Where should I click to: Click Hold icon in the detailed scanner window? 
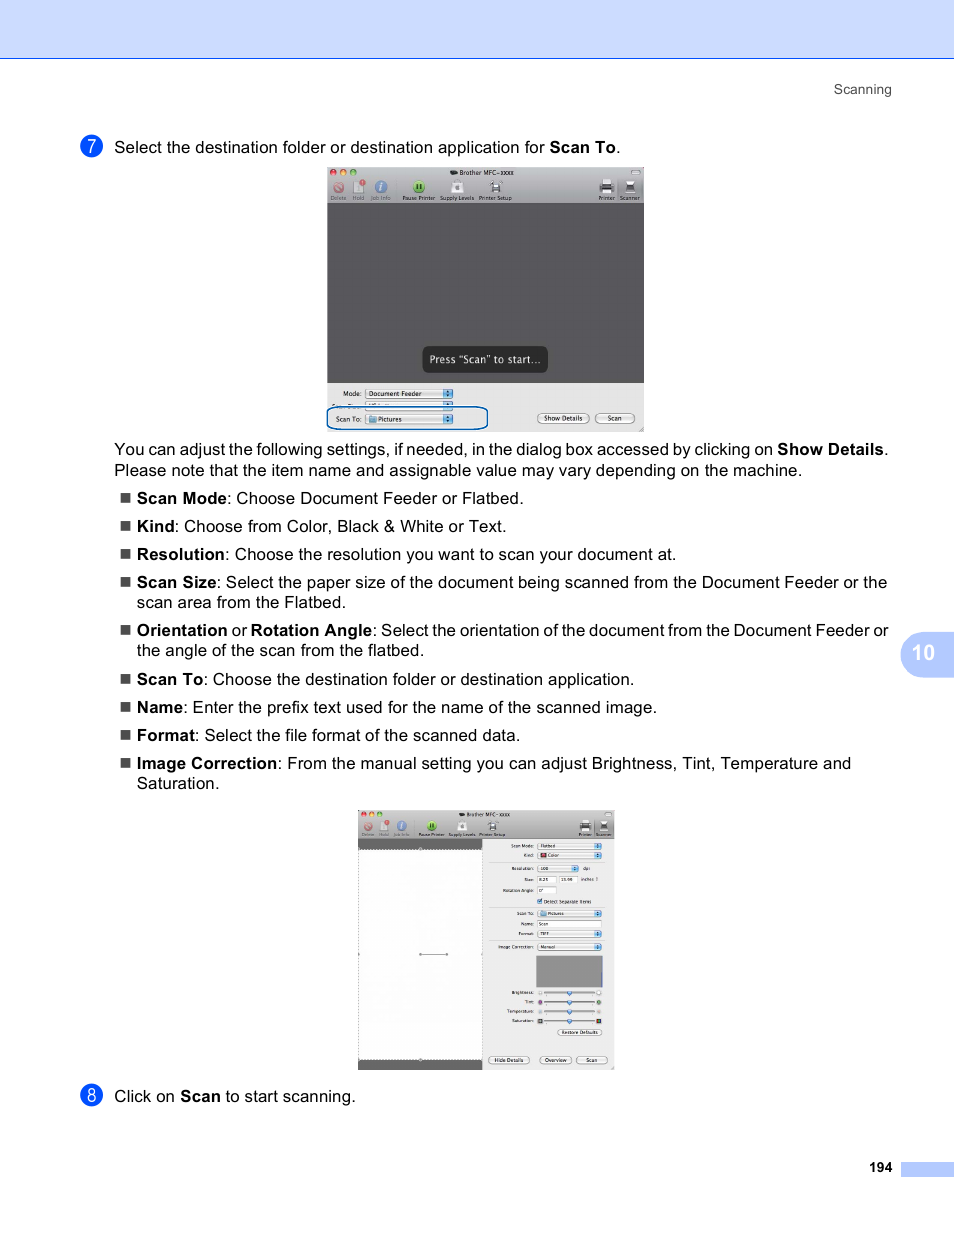[384, 827]
